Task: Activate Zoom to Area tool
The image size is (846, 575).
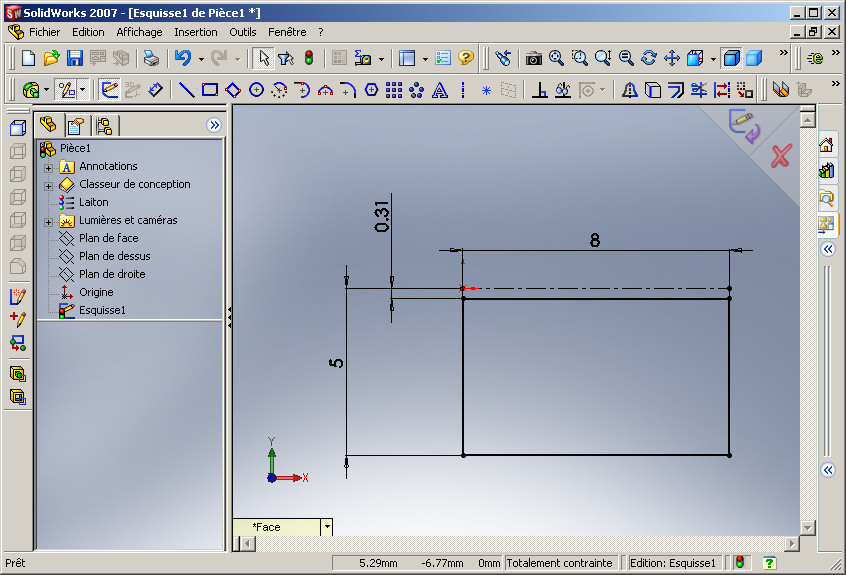Action: [579, 58]
